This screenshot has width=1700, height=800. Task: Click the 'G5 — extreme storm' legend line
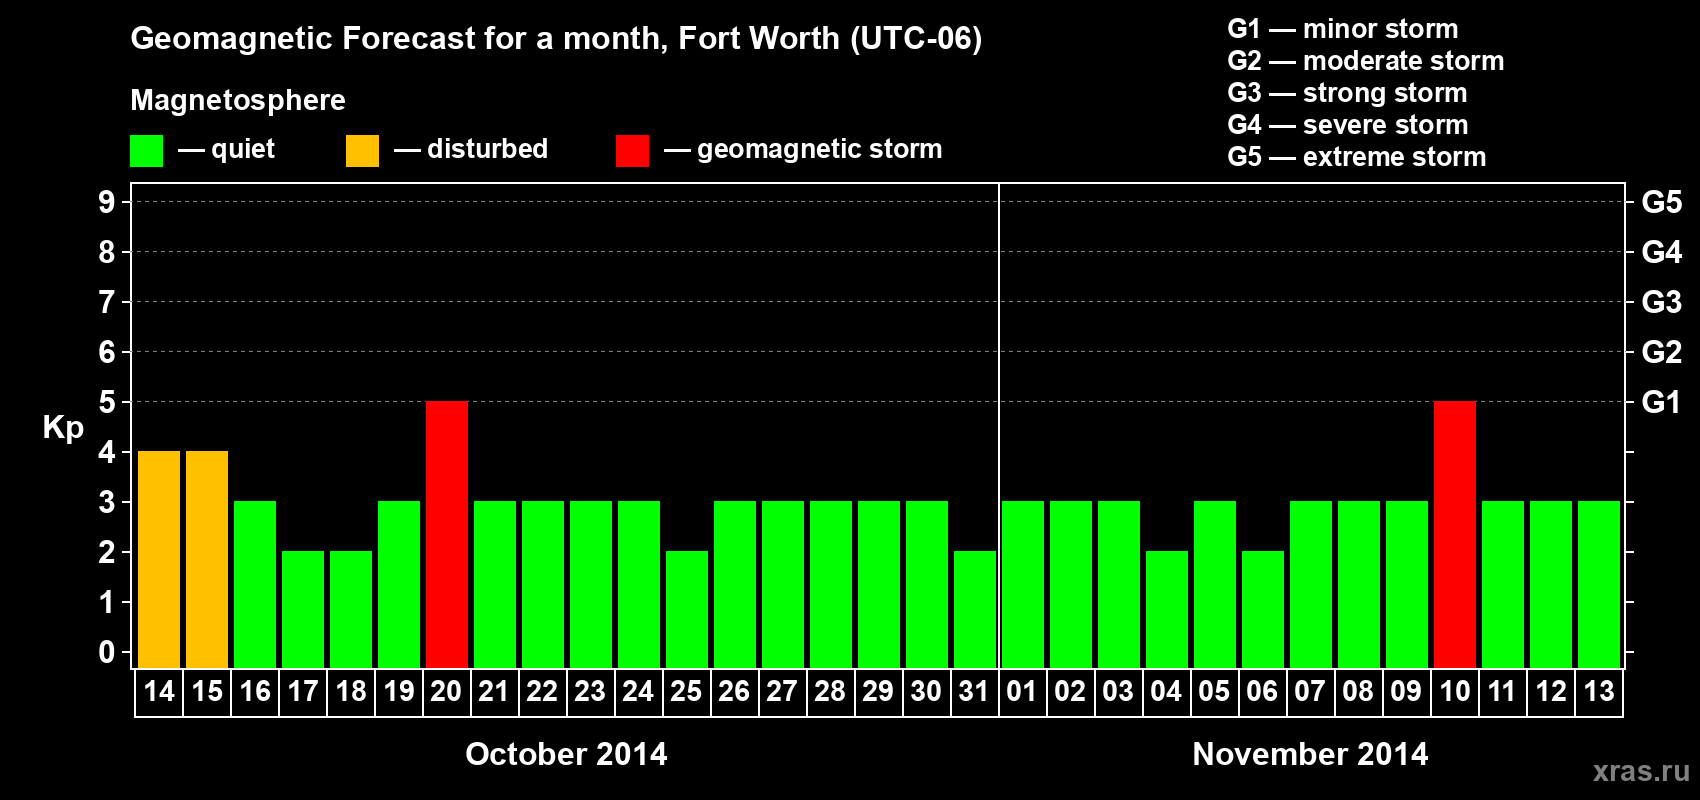pyautogui.click(x=1357, y=157)
